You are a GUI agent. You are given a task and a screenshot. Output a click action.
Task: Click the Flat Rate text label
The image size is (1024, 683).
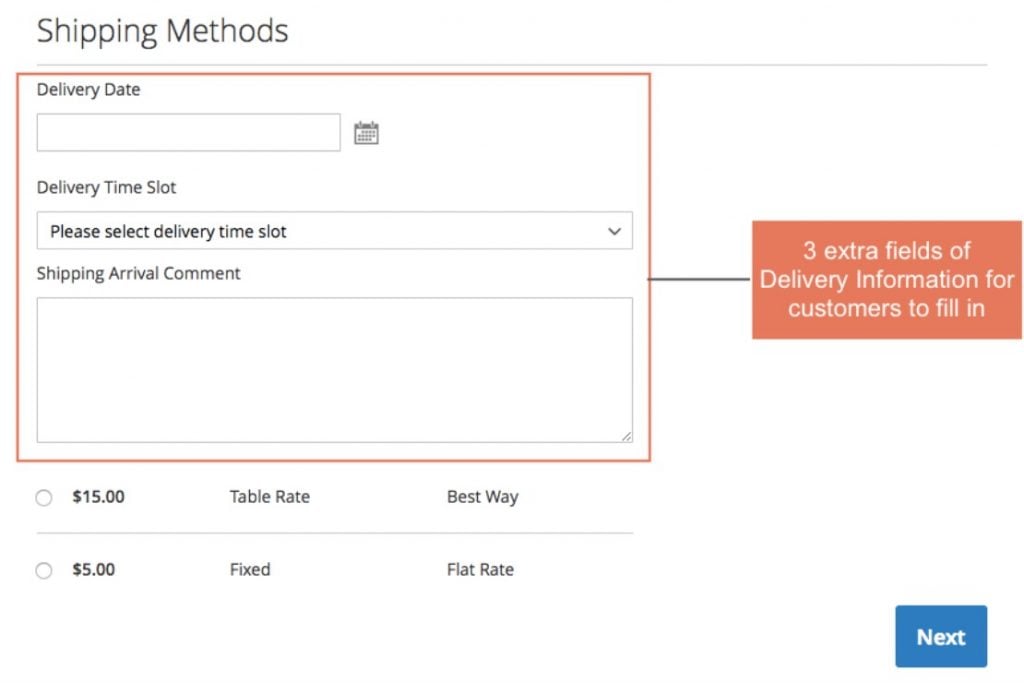coord(480,570)
